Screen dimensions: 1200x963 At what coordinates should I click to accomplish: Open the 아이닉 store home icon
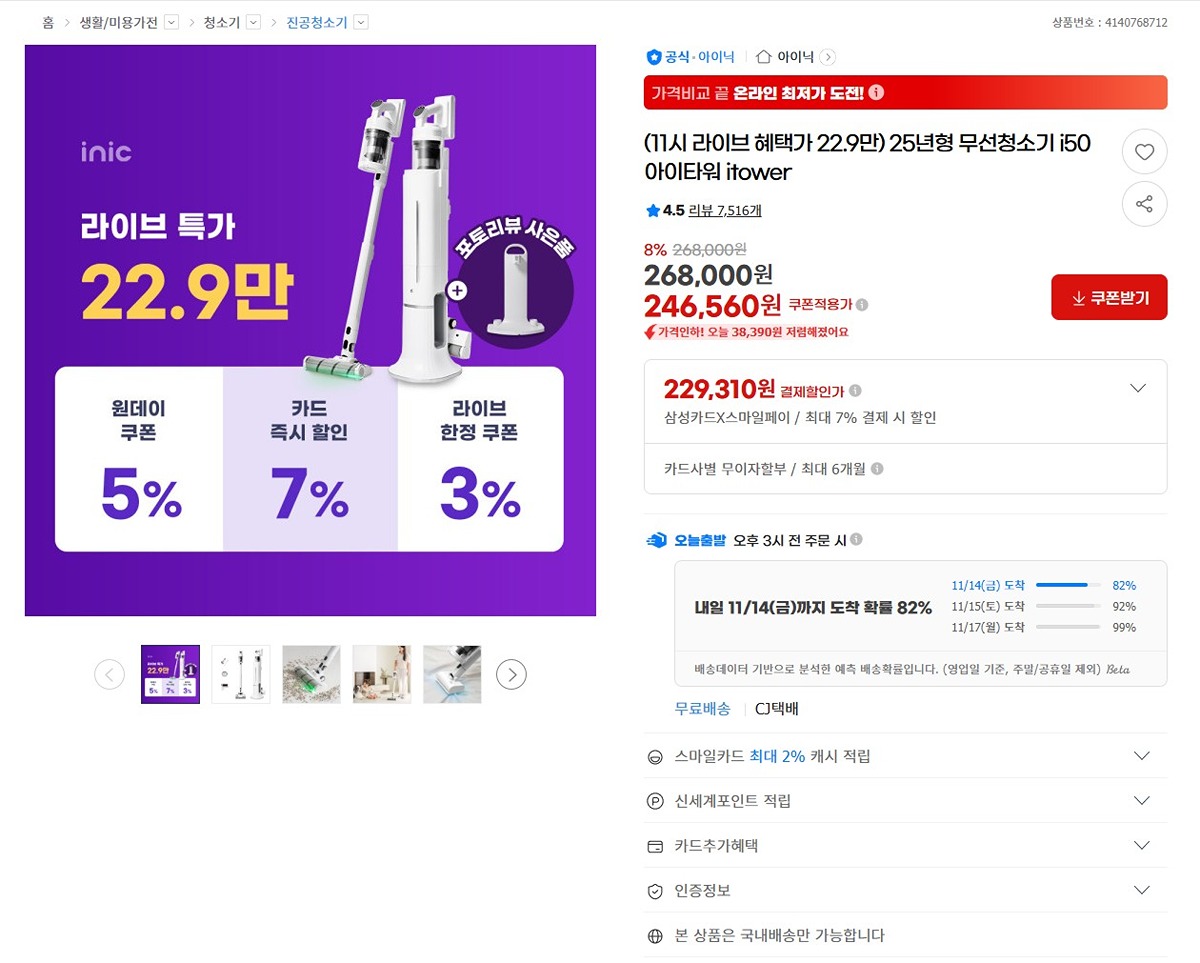764,57
